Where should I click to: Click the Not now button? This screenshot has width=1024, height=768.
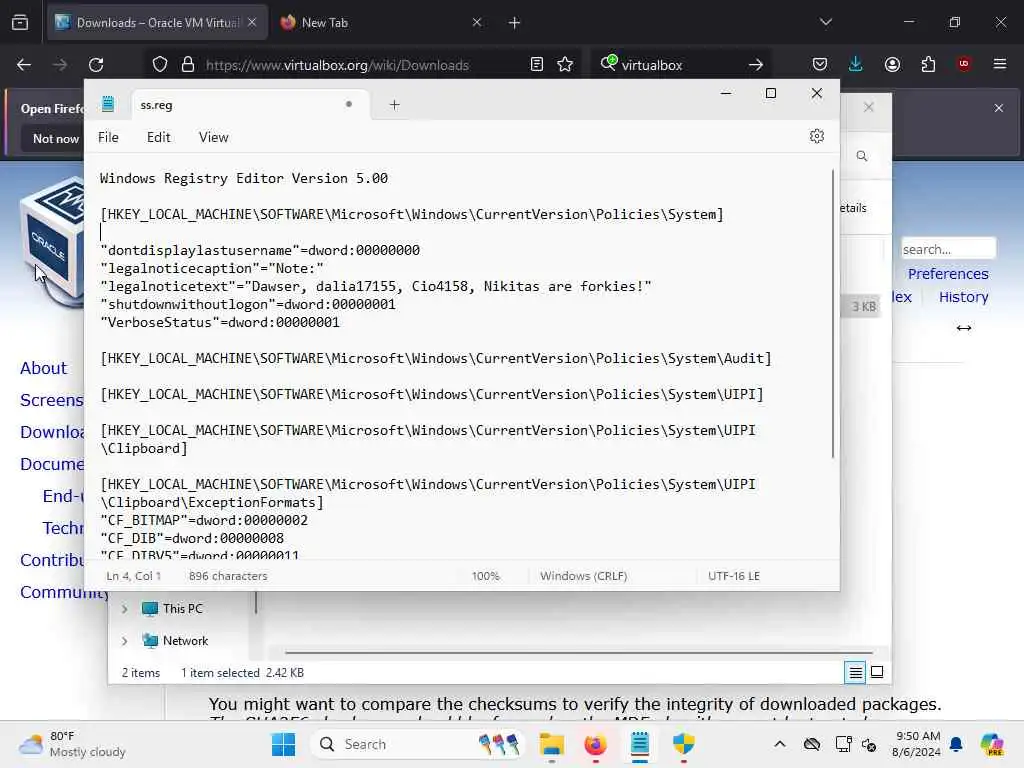coord(56,138)
